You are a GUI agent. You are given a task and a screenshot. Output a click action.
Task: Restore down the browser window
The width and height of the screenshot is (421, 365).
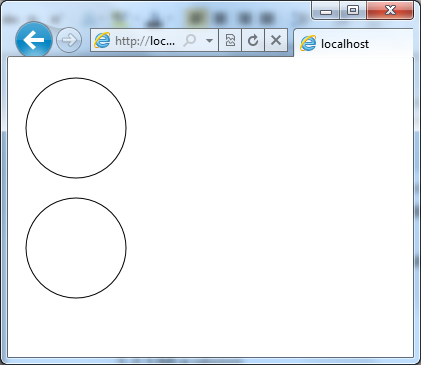point(353,11)
